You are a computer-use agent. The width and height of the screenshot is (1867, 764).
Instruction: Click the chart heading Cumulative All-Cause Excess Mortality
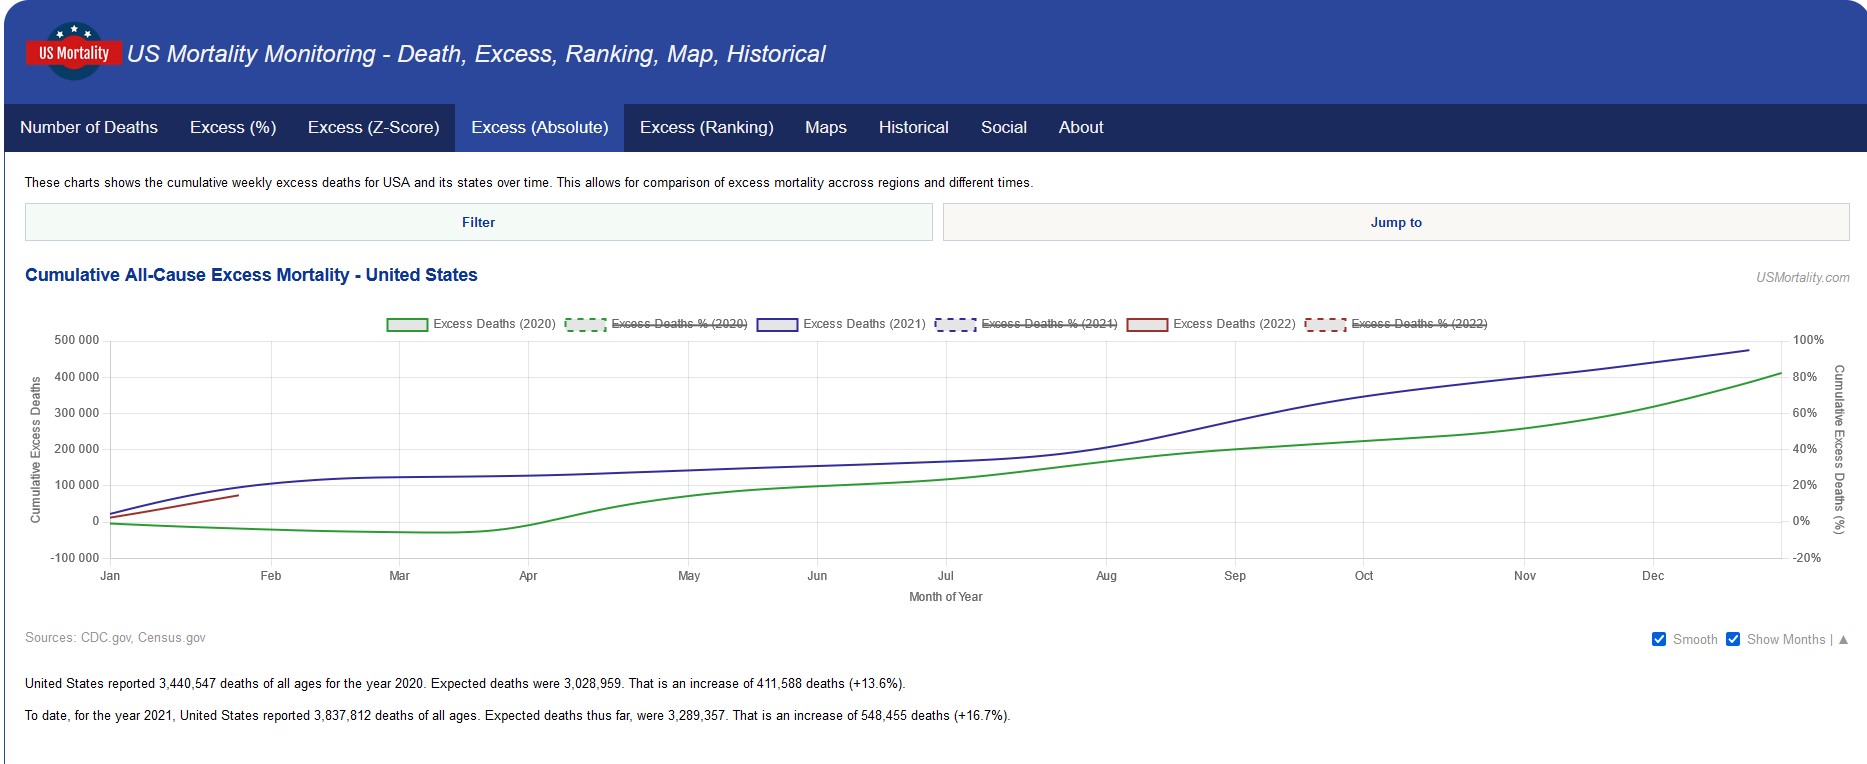(251, 275)
